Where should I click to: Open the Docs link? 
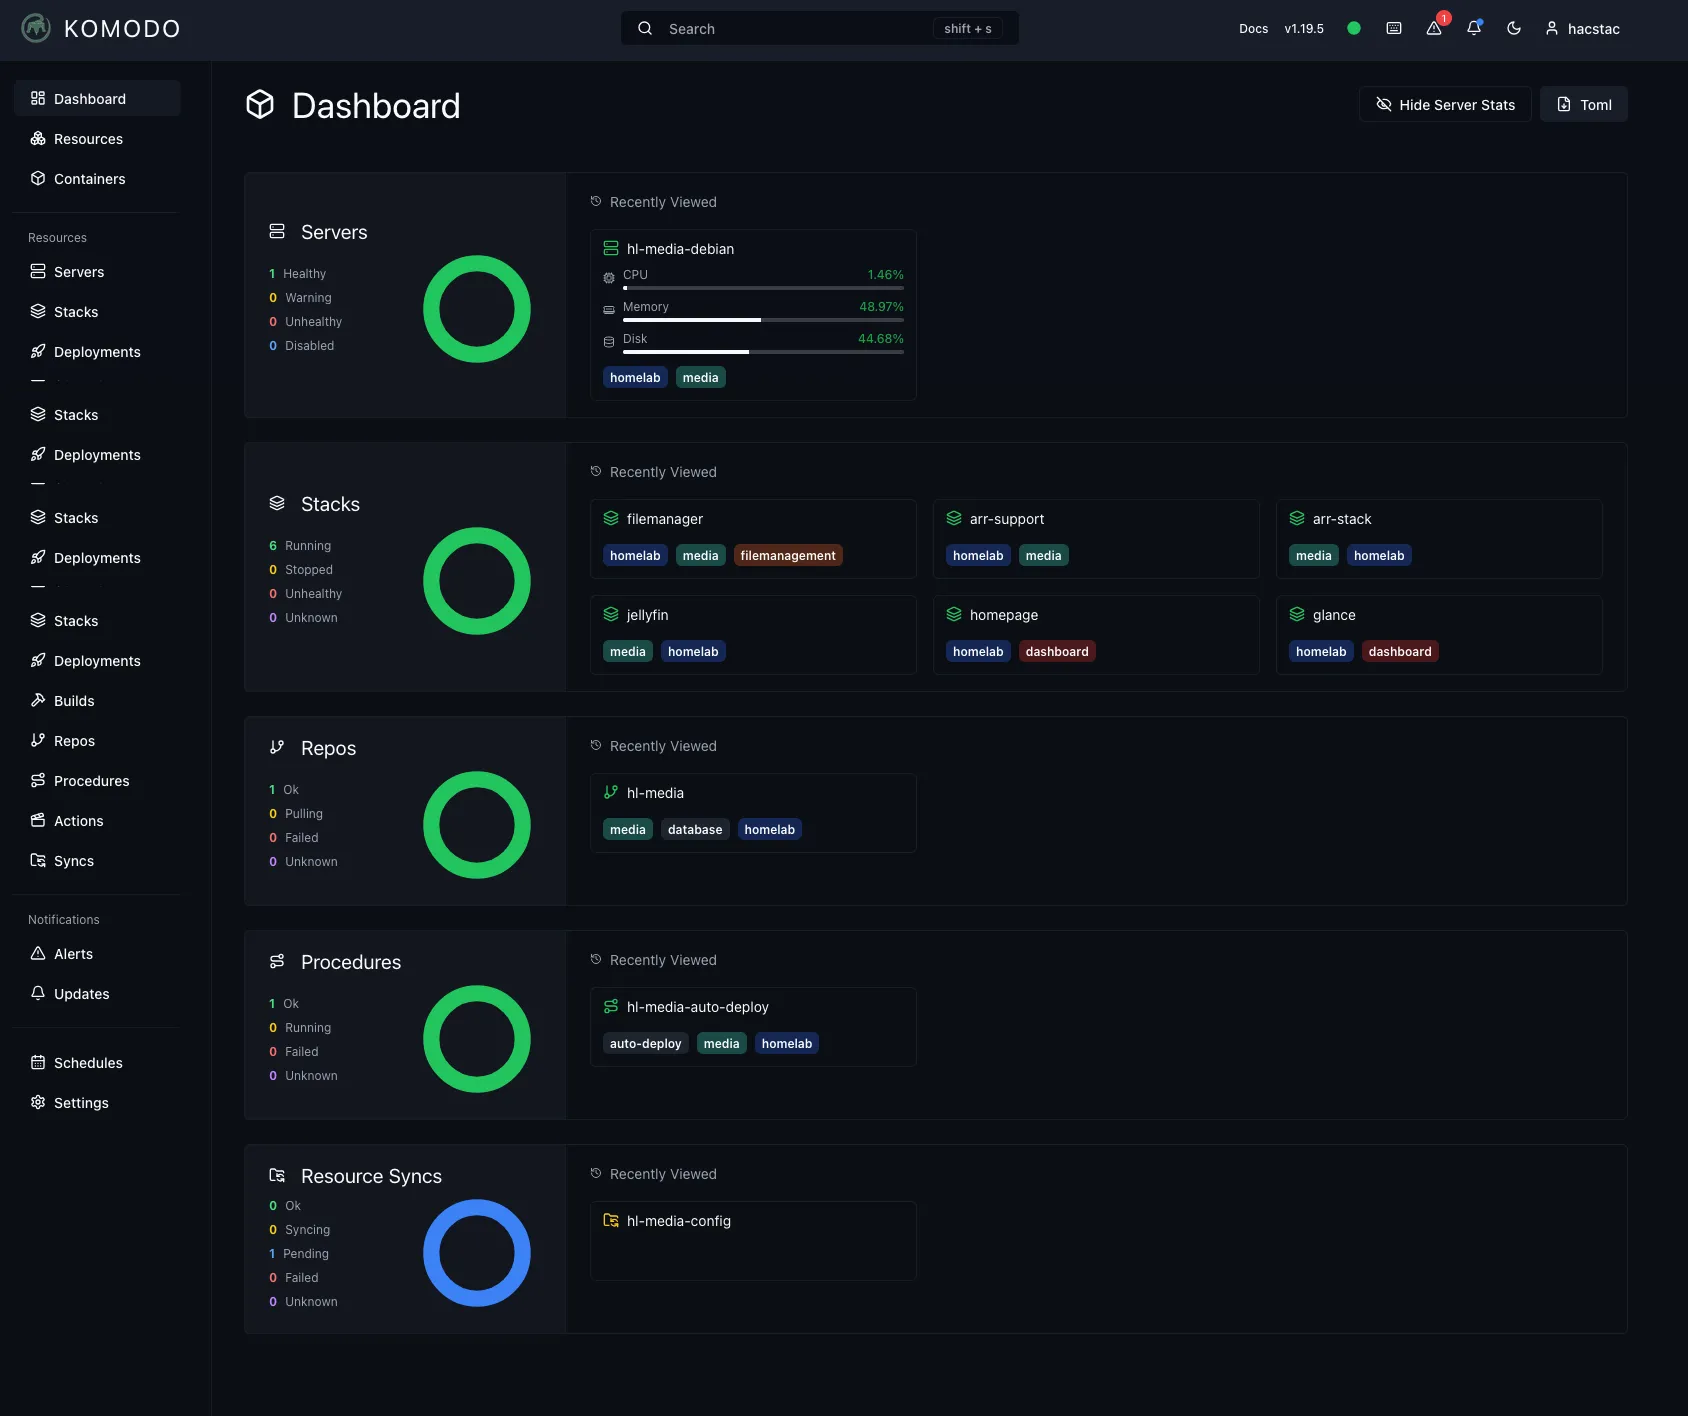click(x=1253, y=29)
